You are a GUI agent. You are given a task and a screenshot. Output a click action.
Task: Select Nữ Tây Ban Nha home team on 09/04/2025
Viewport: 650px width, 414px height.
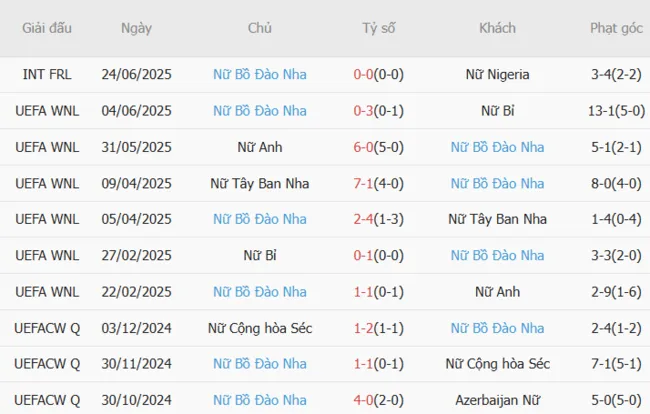click(x=260, y=183)
